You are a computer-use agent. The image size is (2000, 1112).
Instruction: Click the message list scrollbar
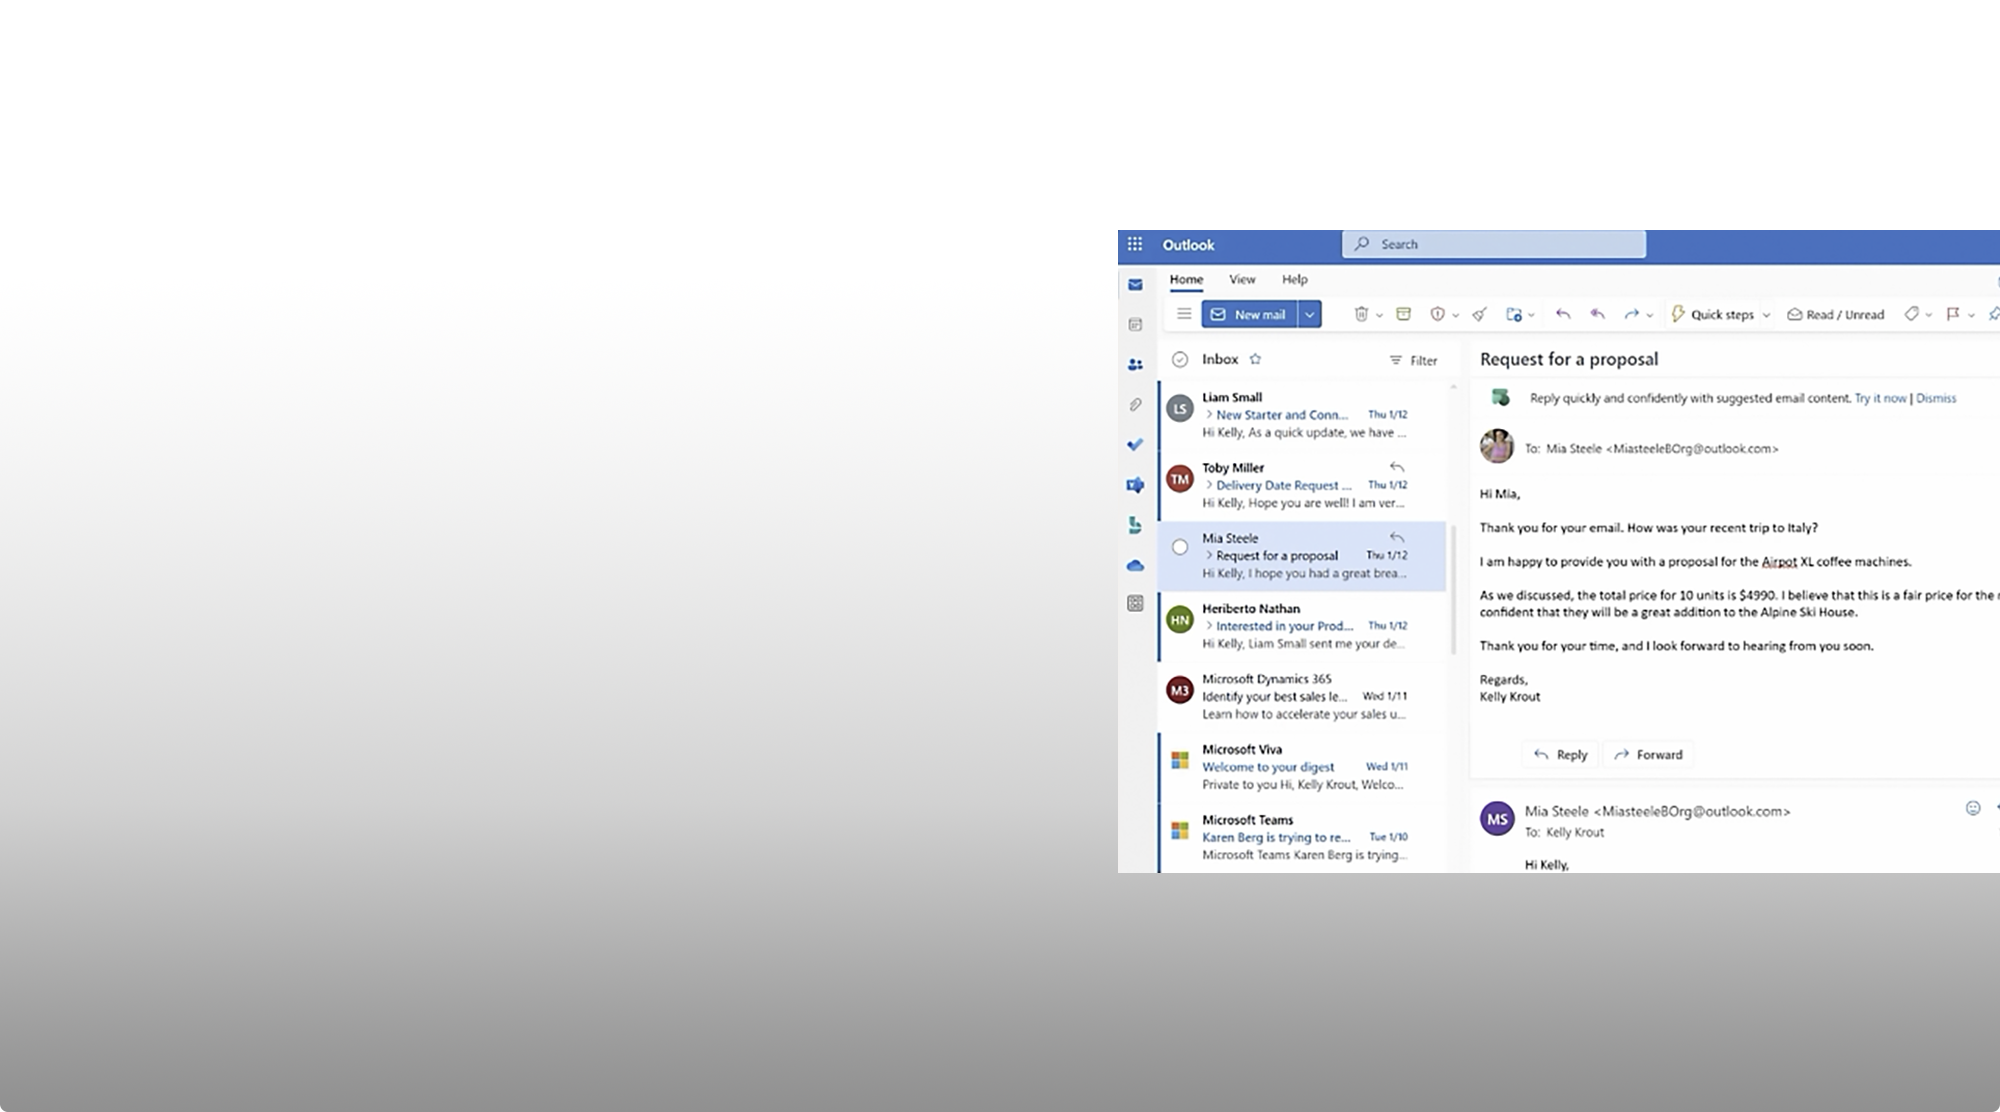(x=1453, y=590)
